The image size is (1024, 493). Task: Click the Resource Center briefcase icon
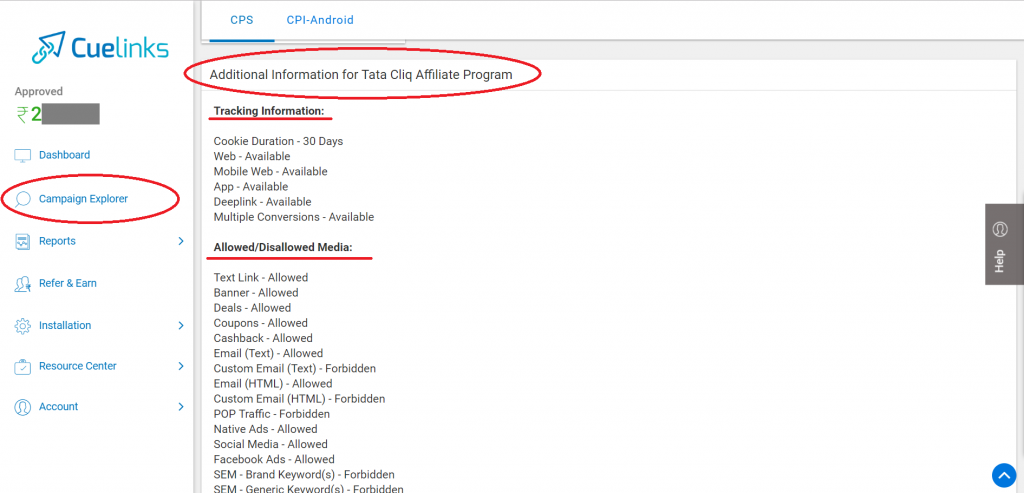(x=23, y=366)
